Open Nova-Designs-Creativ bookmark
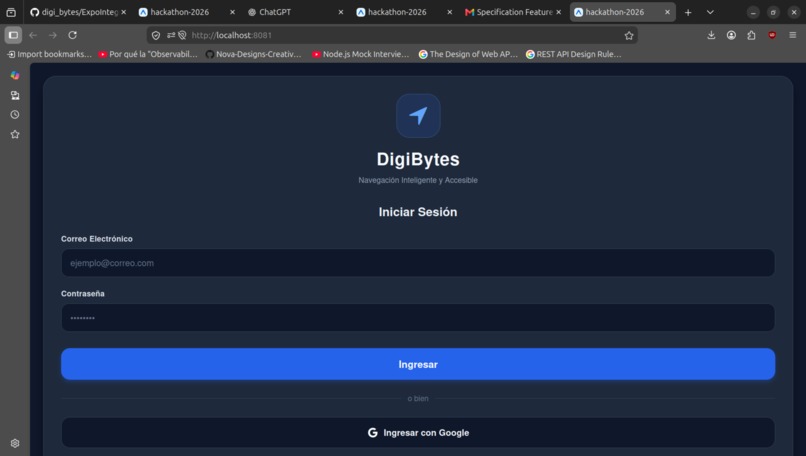Viewport: 806px width, 456px height. [253, 54]
